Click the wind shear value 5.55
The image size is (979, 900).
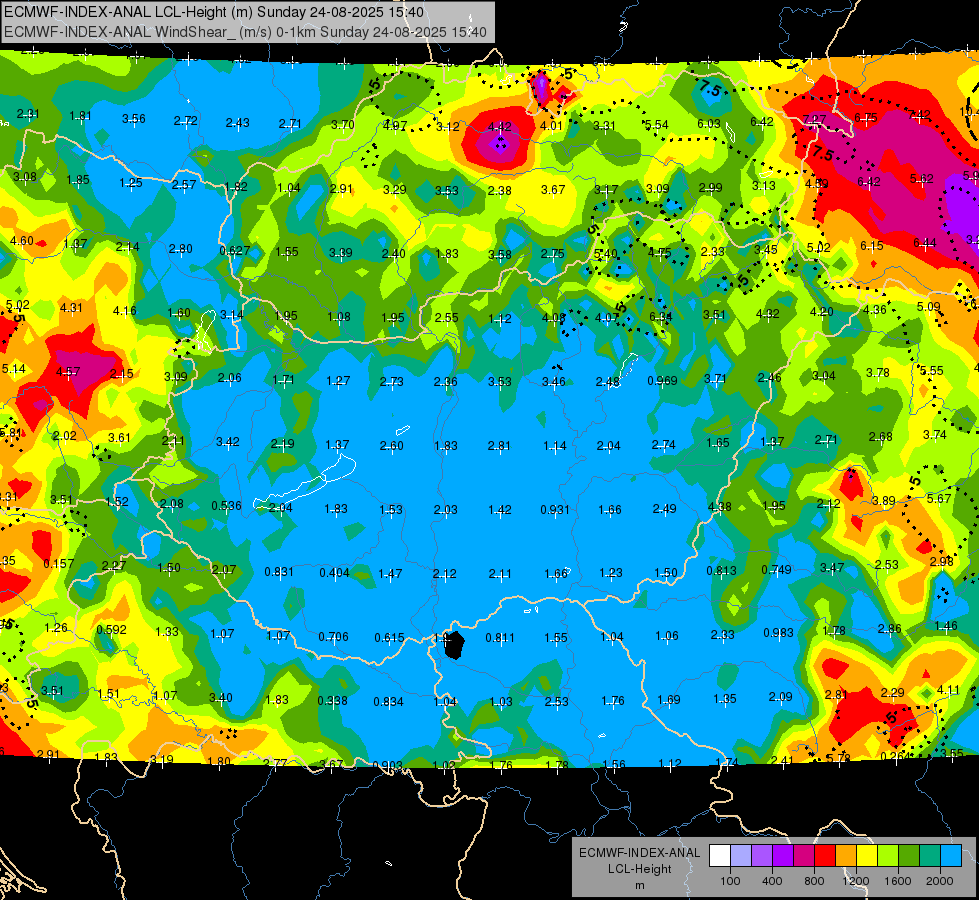[932, 370]
